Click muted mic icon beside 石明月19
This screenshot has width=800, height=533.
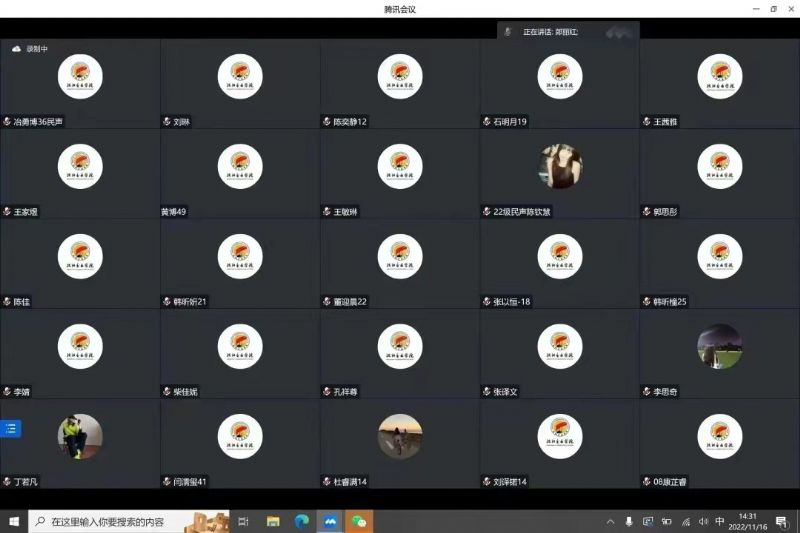point(487,122)
